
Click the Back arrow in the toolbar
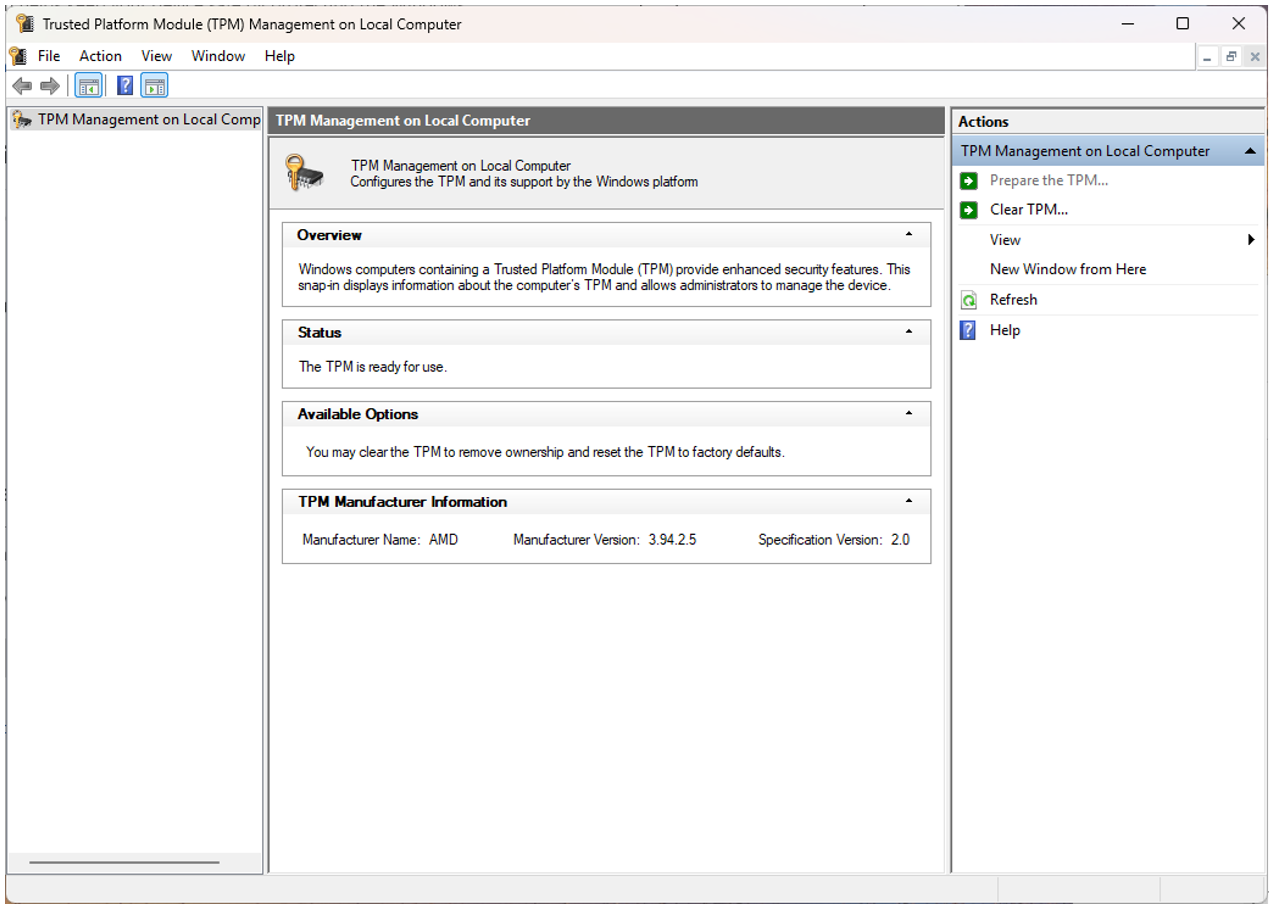[x=21, y=86]
